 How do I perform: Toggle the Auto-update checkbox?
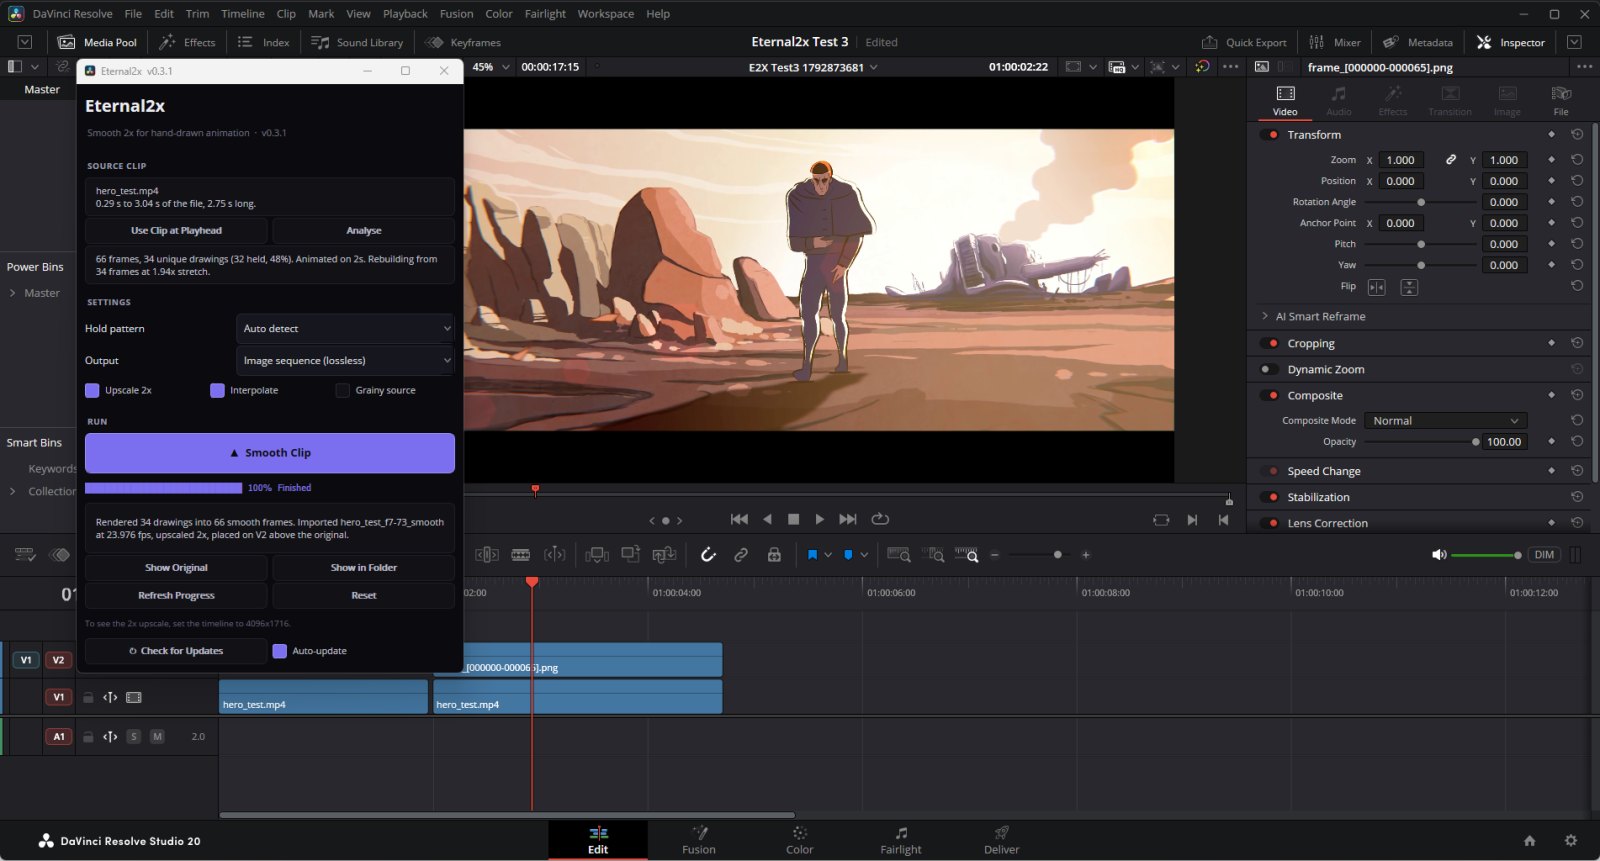click(280, 651)
